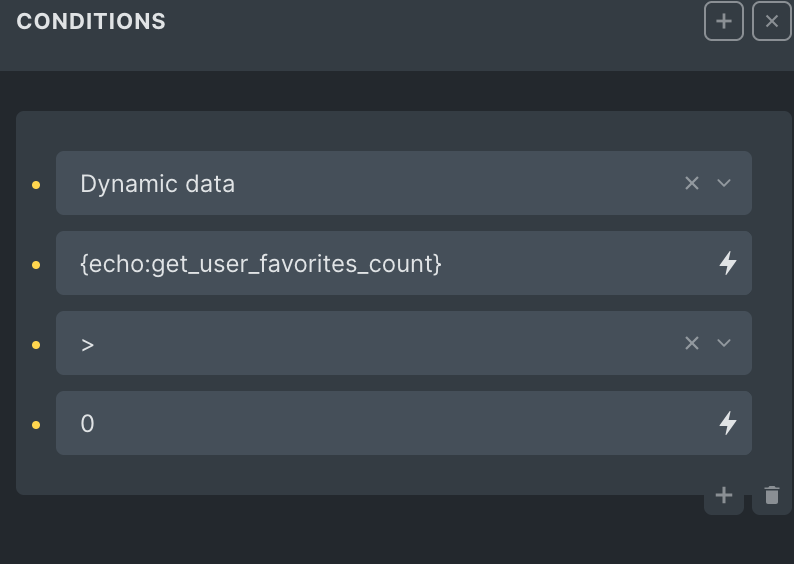794x564 pixels.
Task: Click the CONDITIONS panel heading
Action: tap(91, 21)
